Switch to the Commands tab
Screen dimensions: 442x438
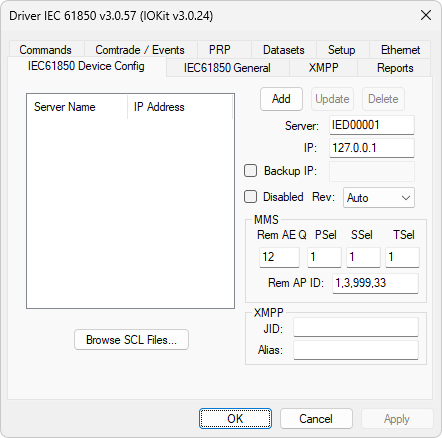(x=46, y=50)
